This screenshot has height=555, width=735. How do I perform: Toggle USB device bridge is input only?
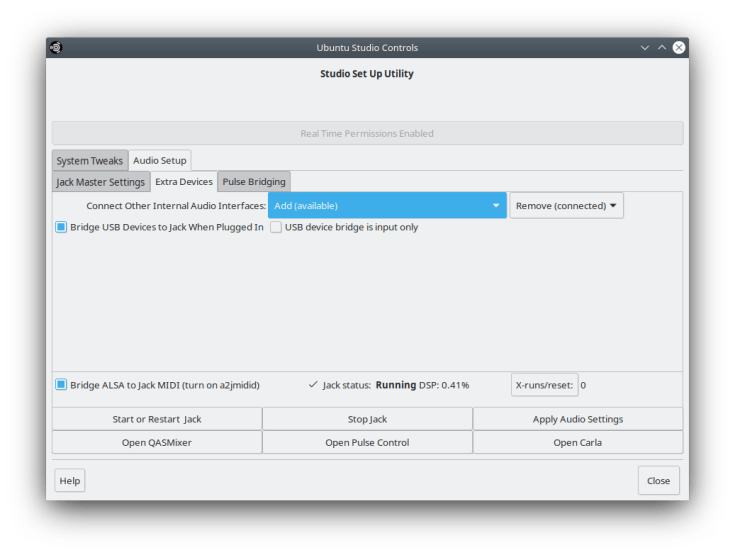[276, 227]
